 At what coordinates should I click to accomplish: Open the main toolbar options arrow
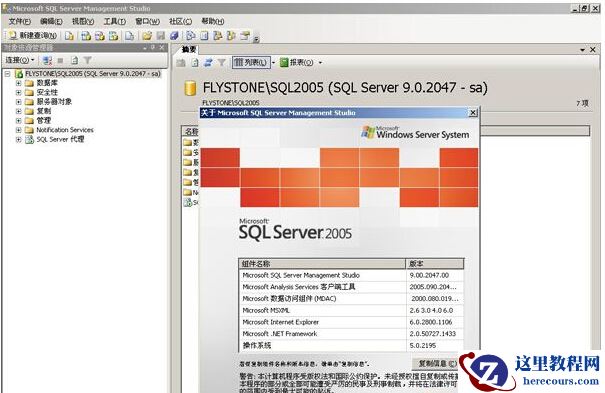tap(256, 39)
